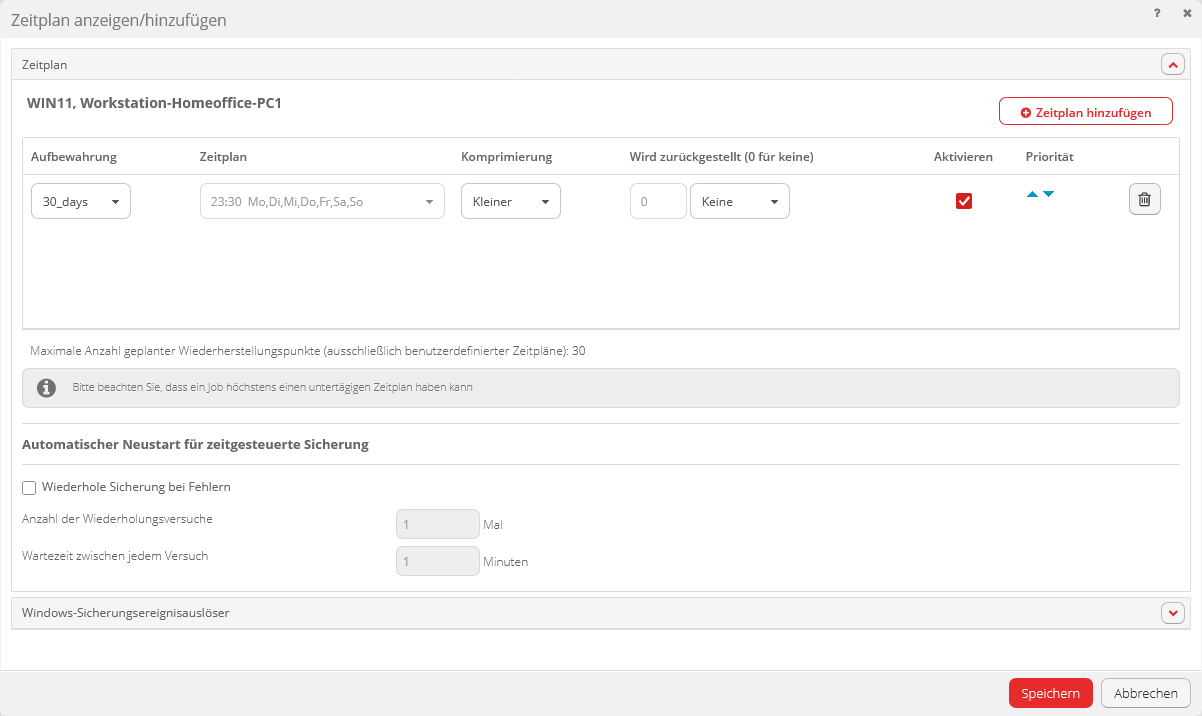1202x716 pixels.
Task: Open the Aufbewahrung 30_days dropdown
Action: point(81,201)
